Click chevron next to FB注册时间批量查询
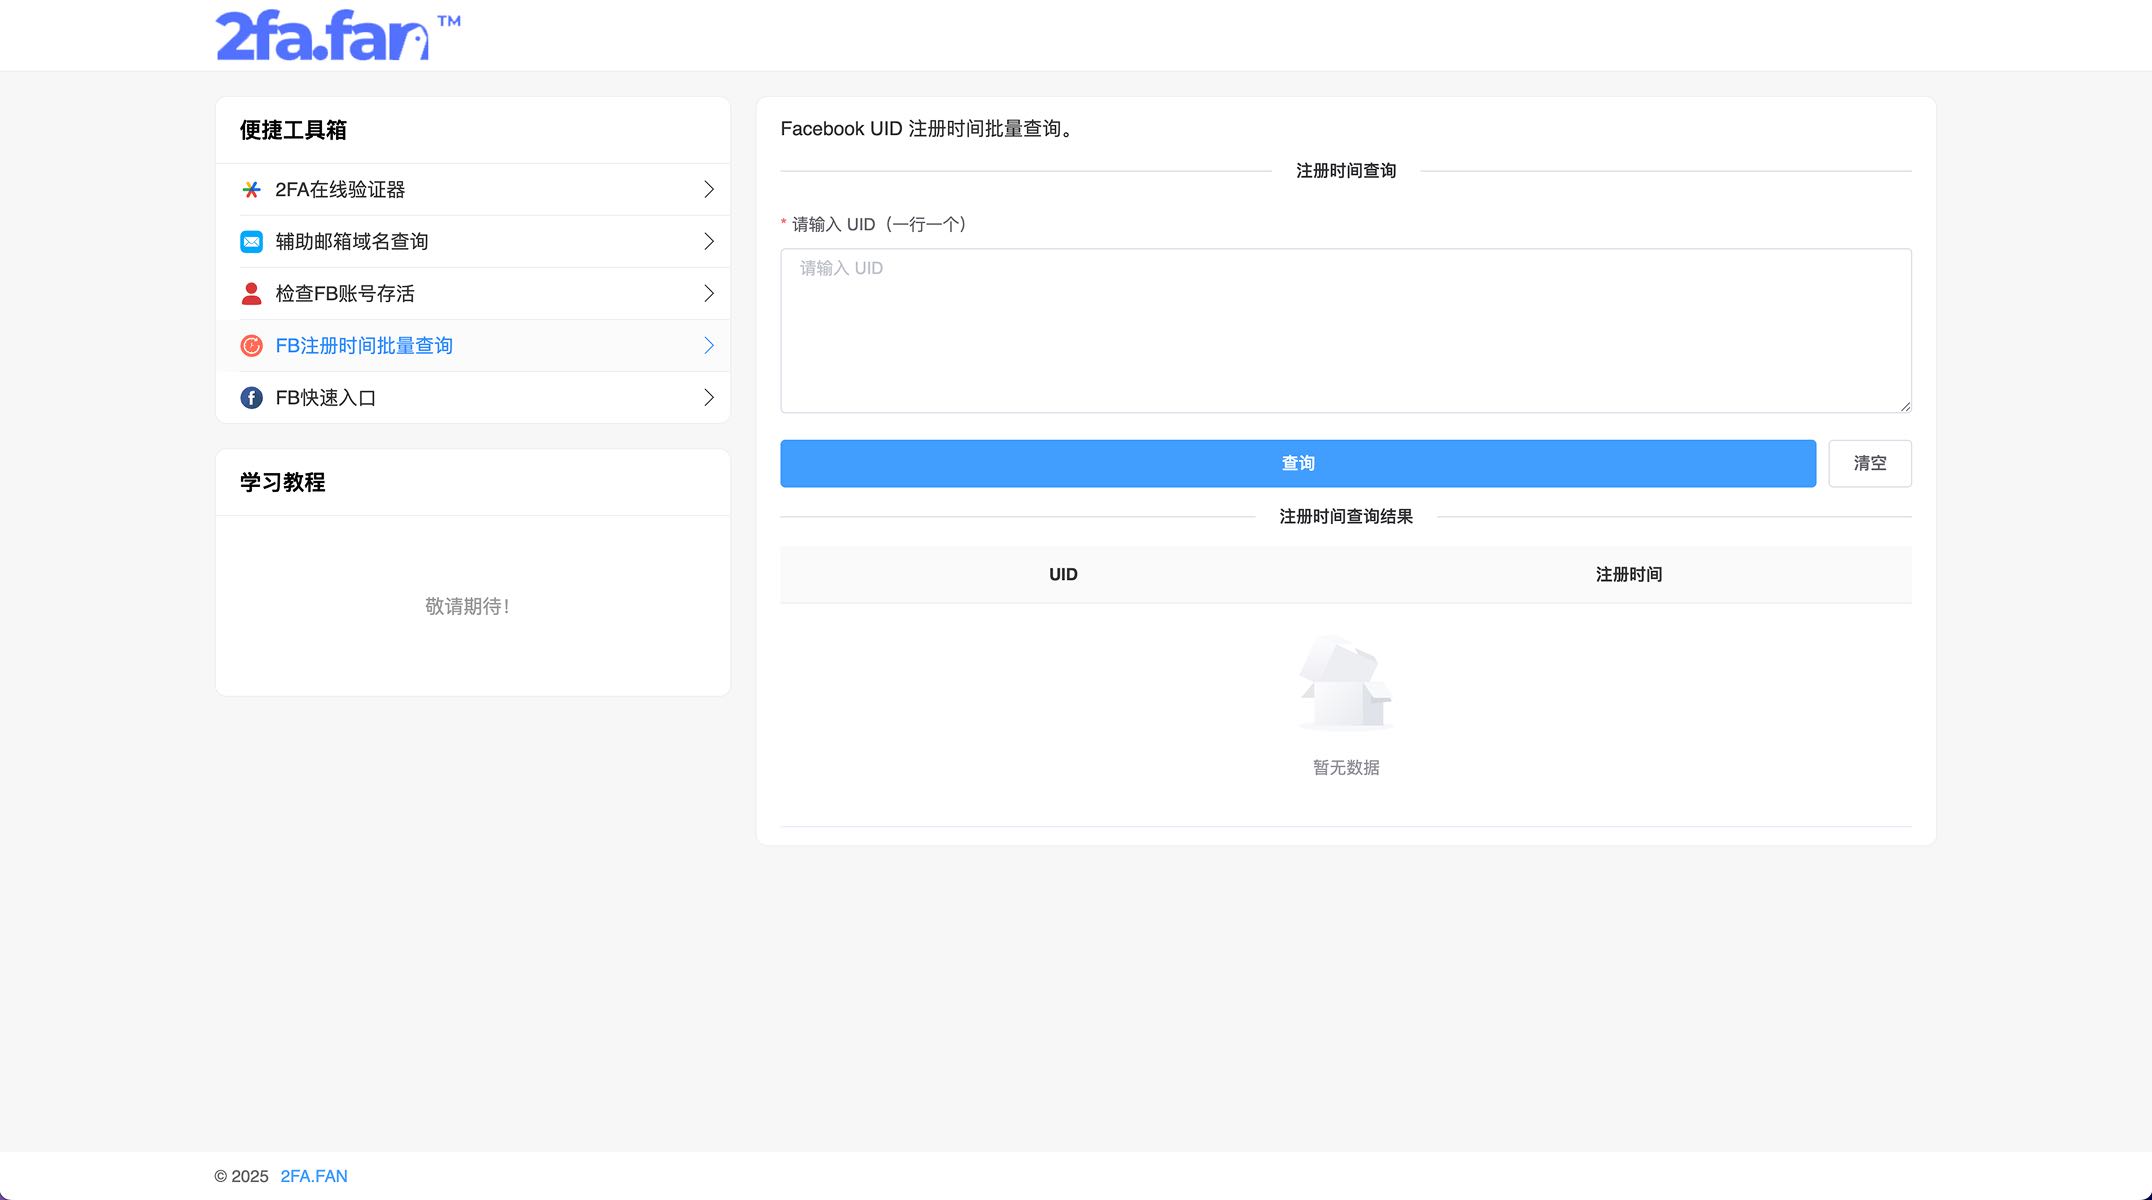This screenshot has width=2152, height=1200. pyautogui.click(x=709, y=346)
